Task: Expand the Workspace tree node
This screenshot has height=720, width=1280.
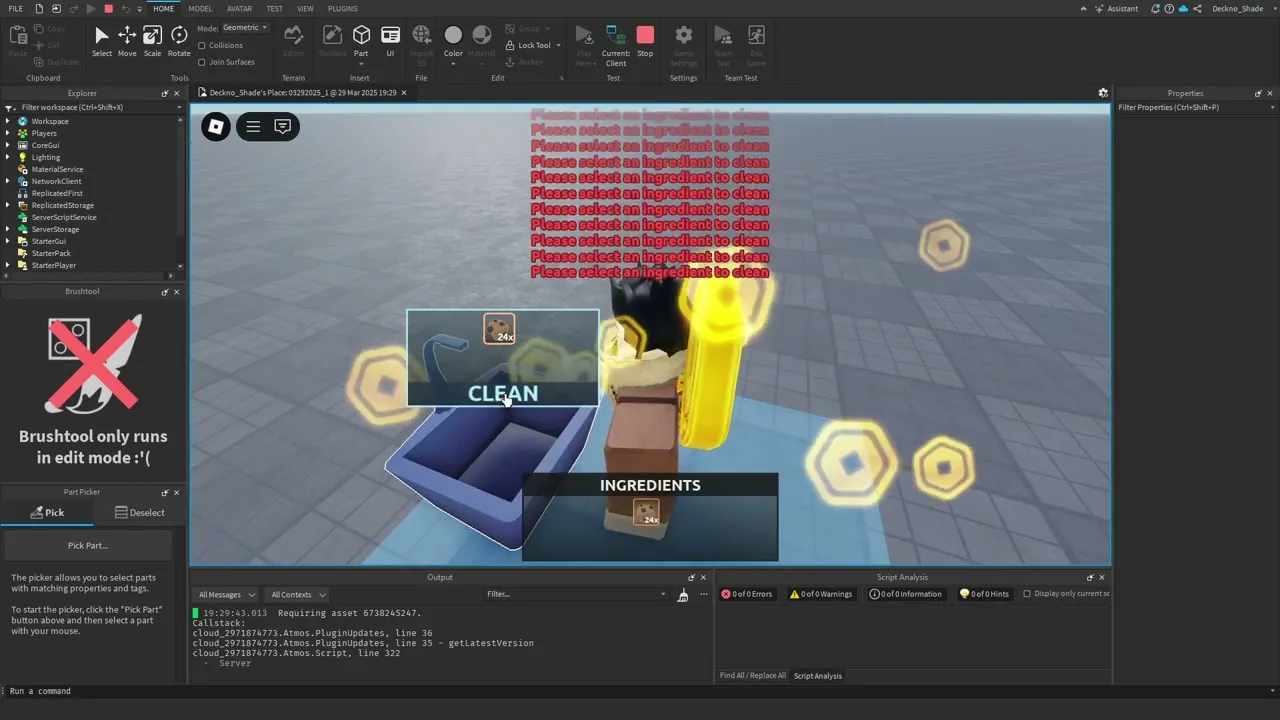Action: coord(8,121)
